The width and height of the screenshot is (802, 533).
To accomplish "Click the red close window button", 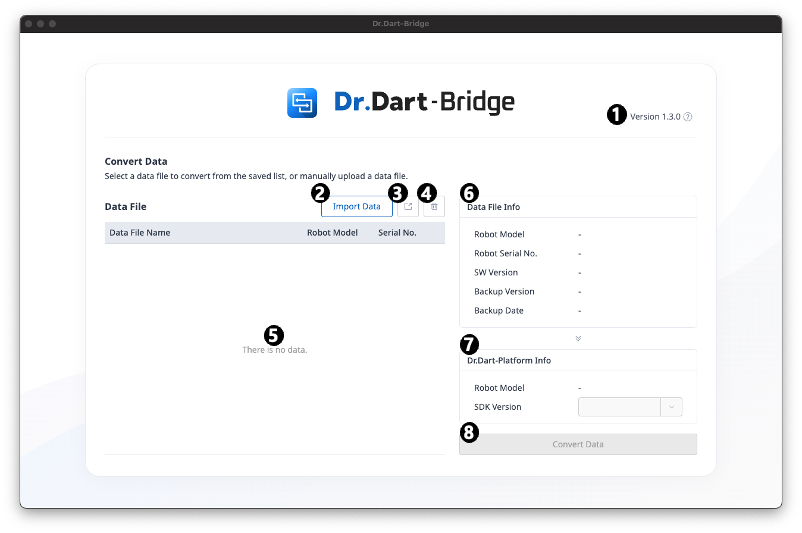I will (x=29, y=23).
